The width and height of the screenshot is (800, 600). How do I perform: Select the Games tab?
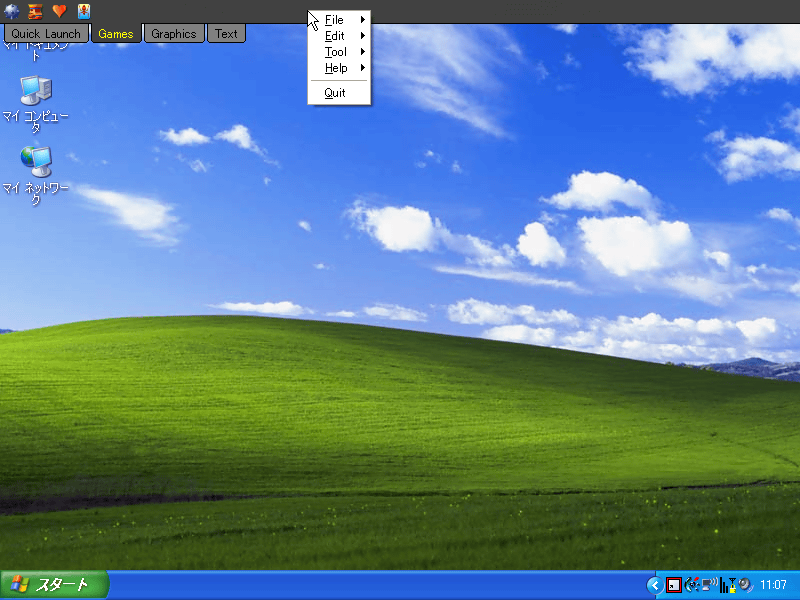point(116,34)
